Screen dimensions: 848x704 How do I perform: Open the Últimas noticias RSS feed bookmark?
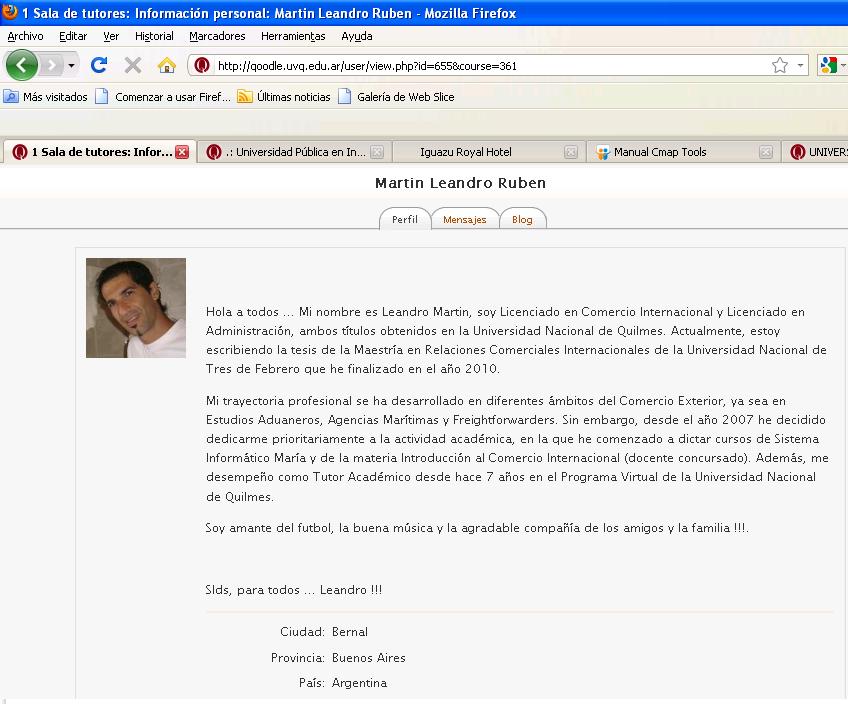pos(284,97)
